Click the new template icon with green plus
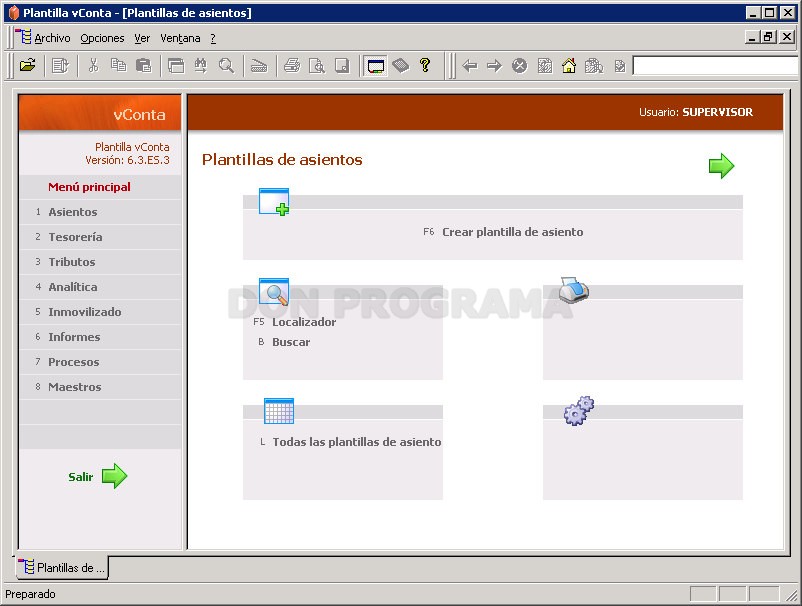This screenshot has height=606, width=802. coord(274,202)
